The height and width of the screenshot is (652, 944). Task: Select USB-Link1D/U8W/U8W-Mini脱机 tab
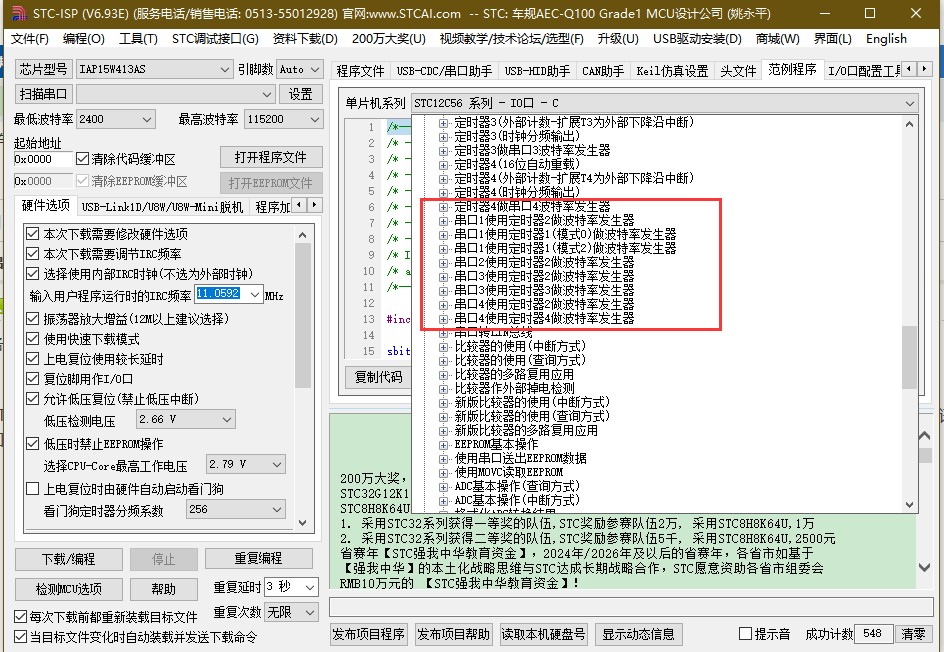click(x=162, y=207)
